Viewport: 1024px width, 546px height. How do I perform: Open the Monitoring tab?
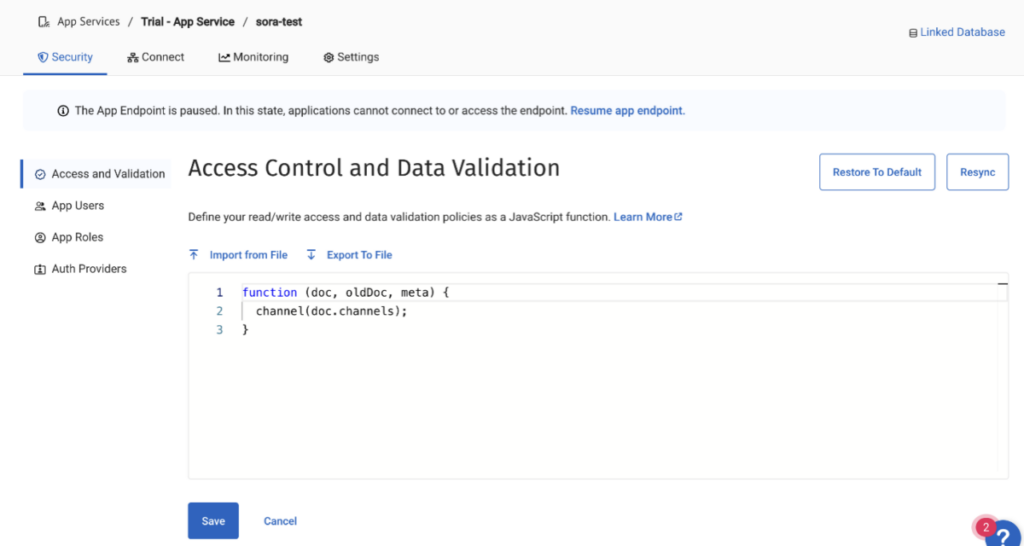click(x=253, y=57)
